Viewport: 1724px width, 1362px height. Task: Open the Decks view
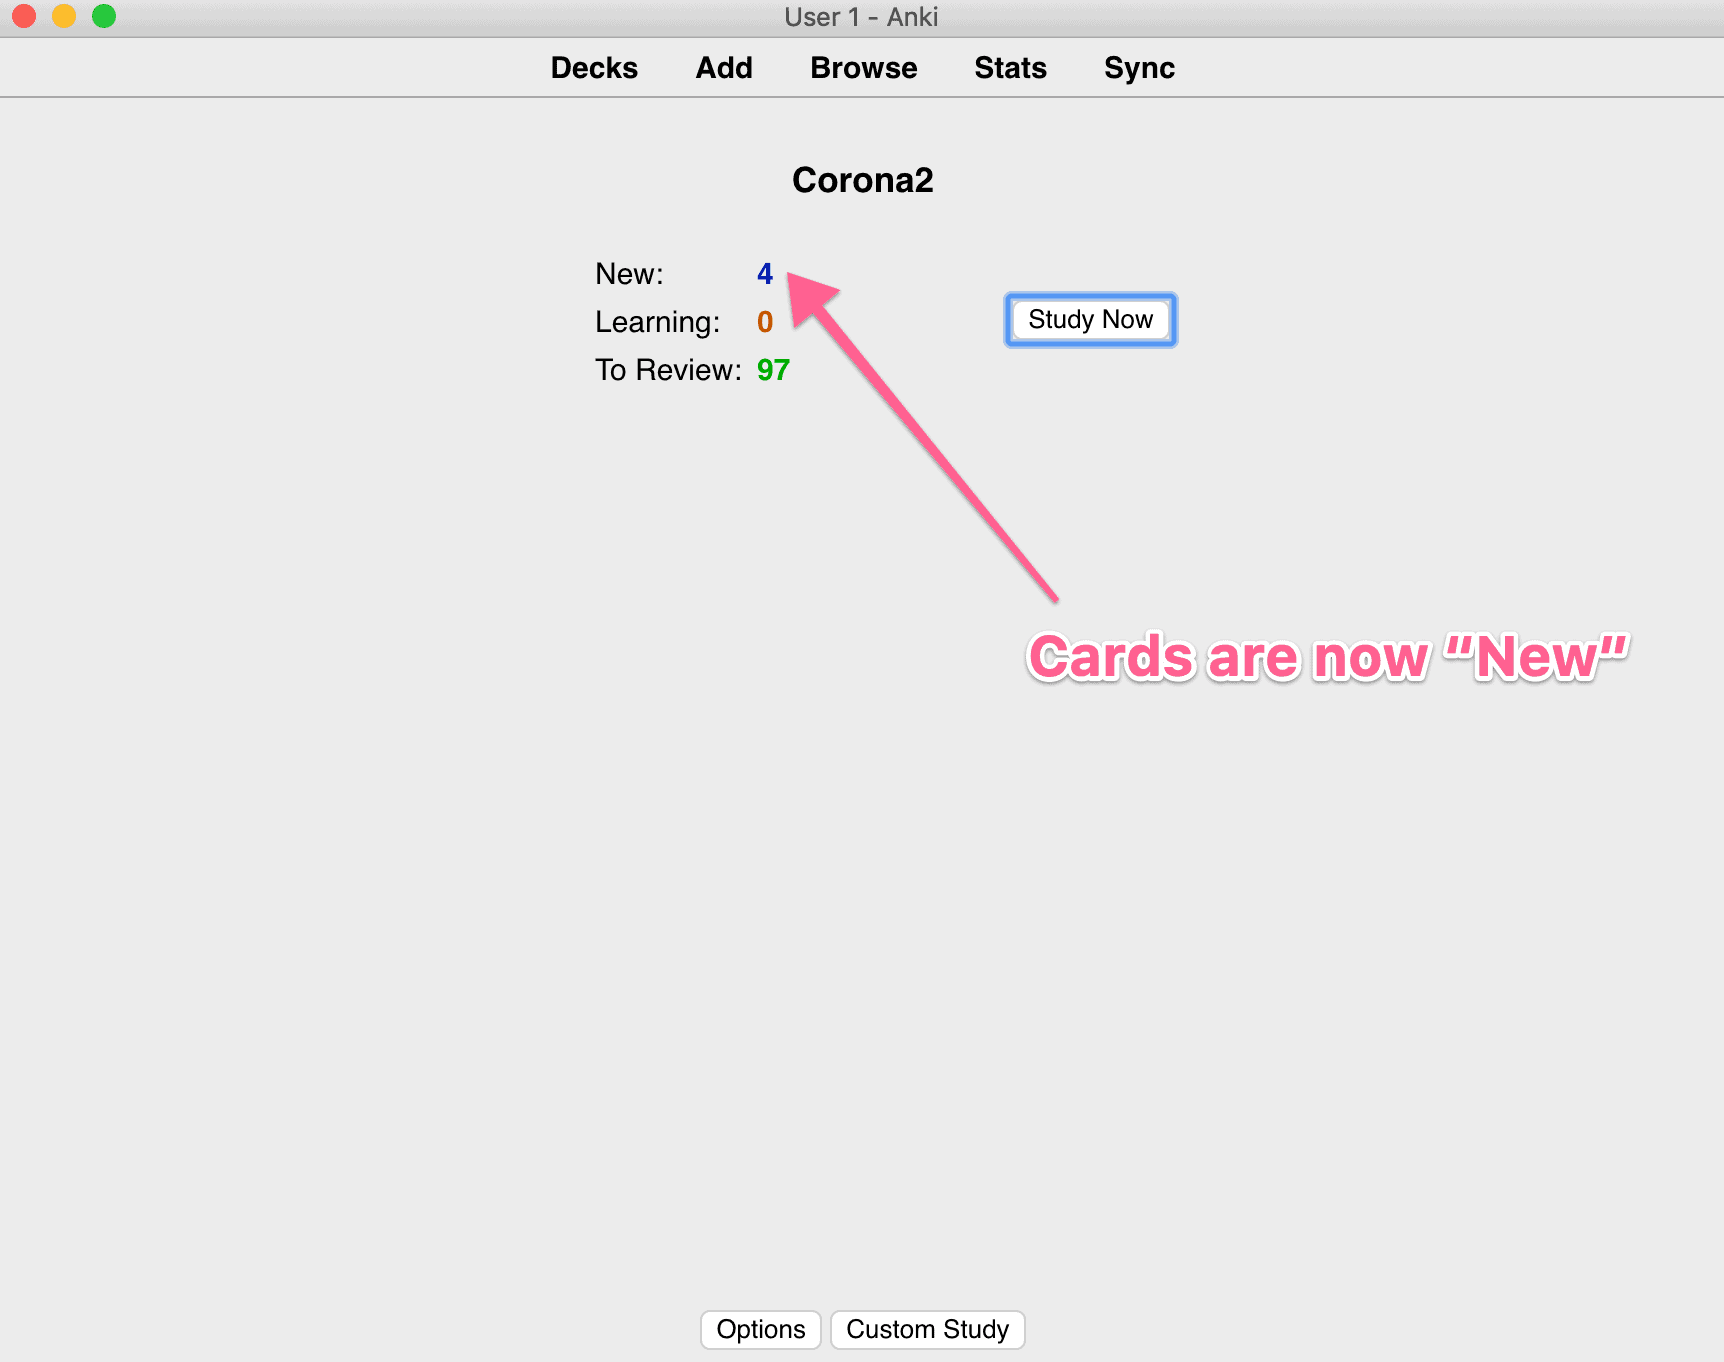pyautogui.click(x=594, y=68)
